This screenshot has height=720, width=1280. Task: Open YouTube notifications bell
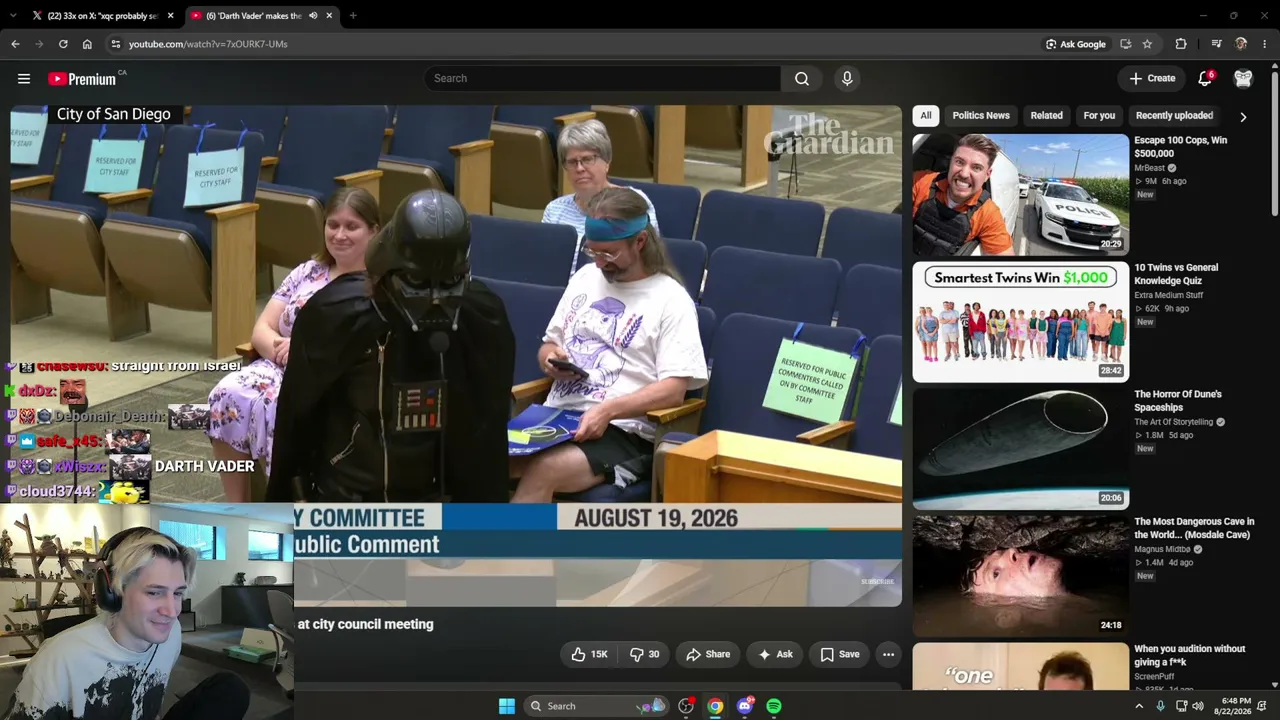(1205, 78)
